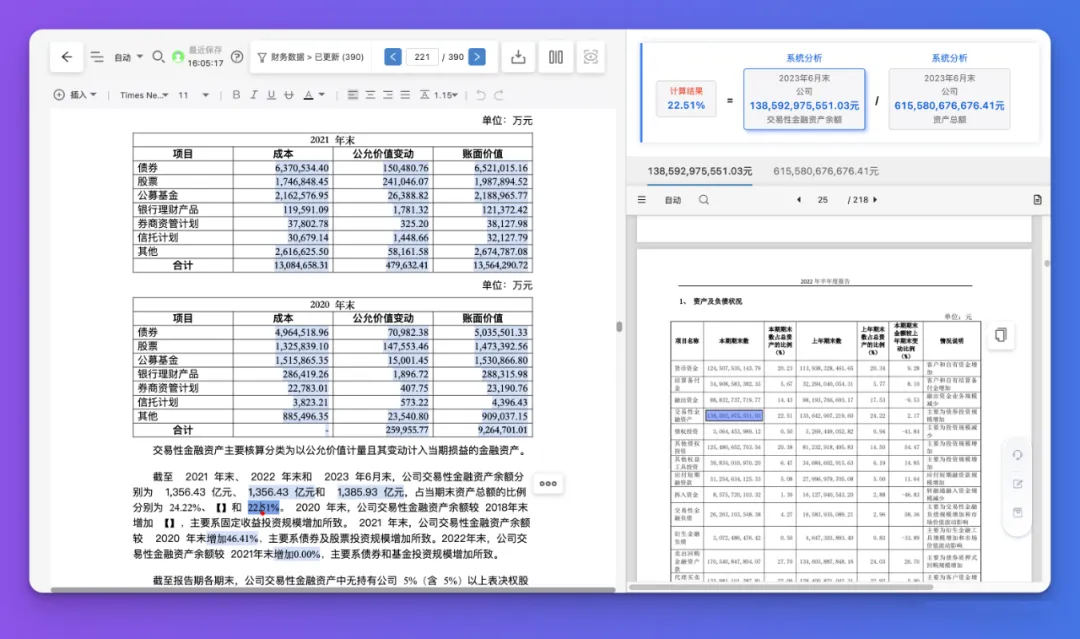
Task: Go to previous source page arrow
Action: [798, 200]
